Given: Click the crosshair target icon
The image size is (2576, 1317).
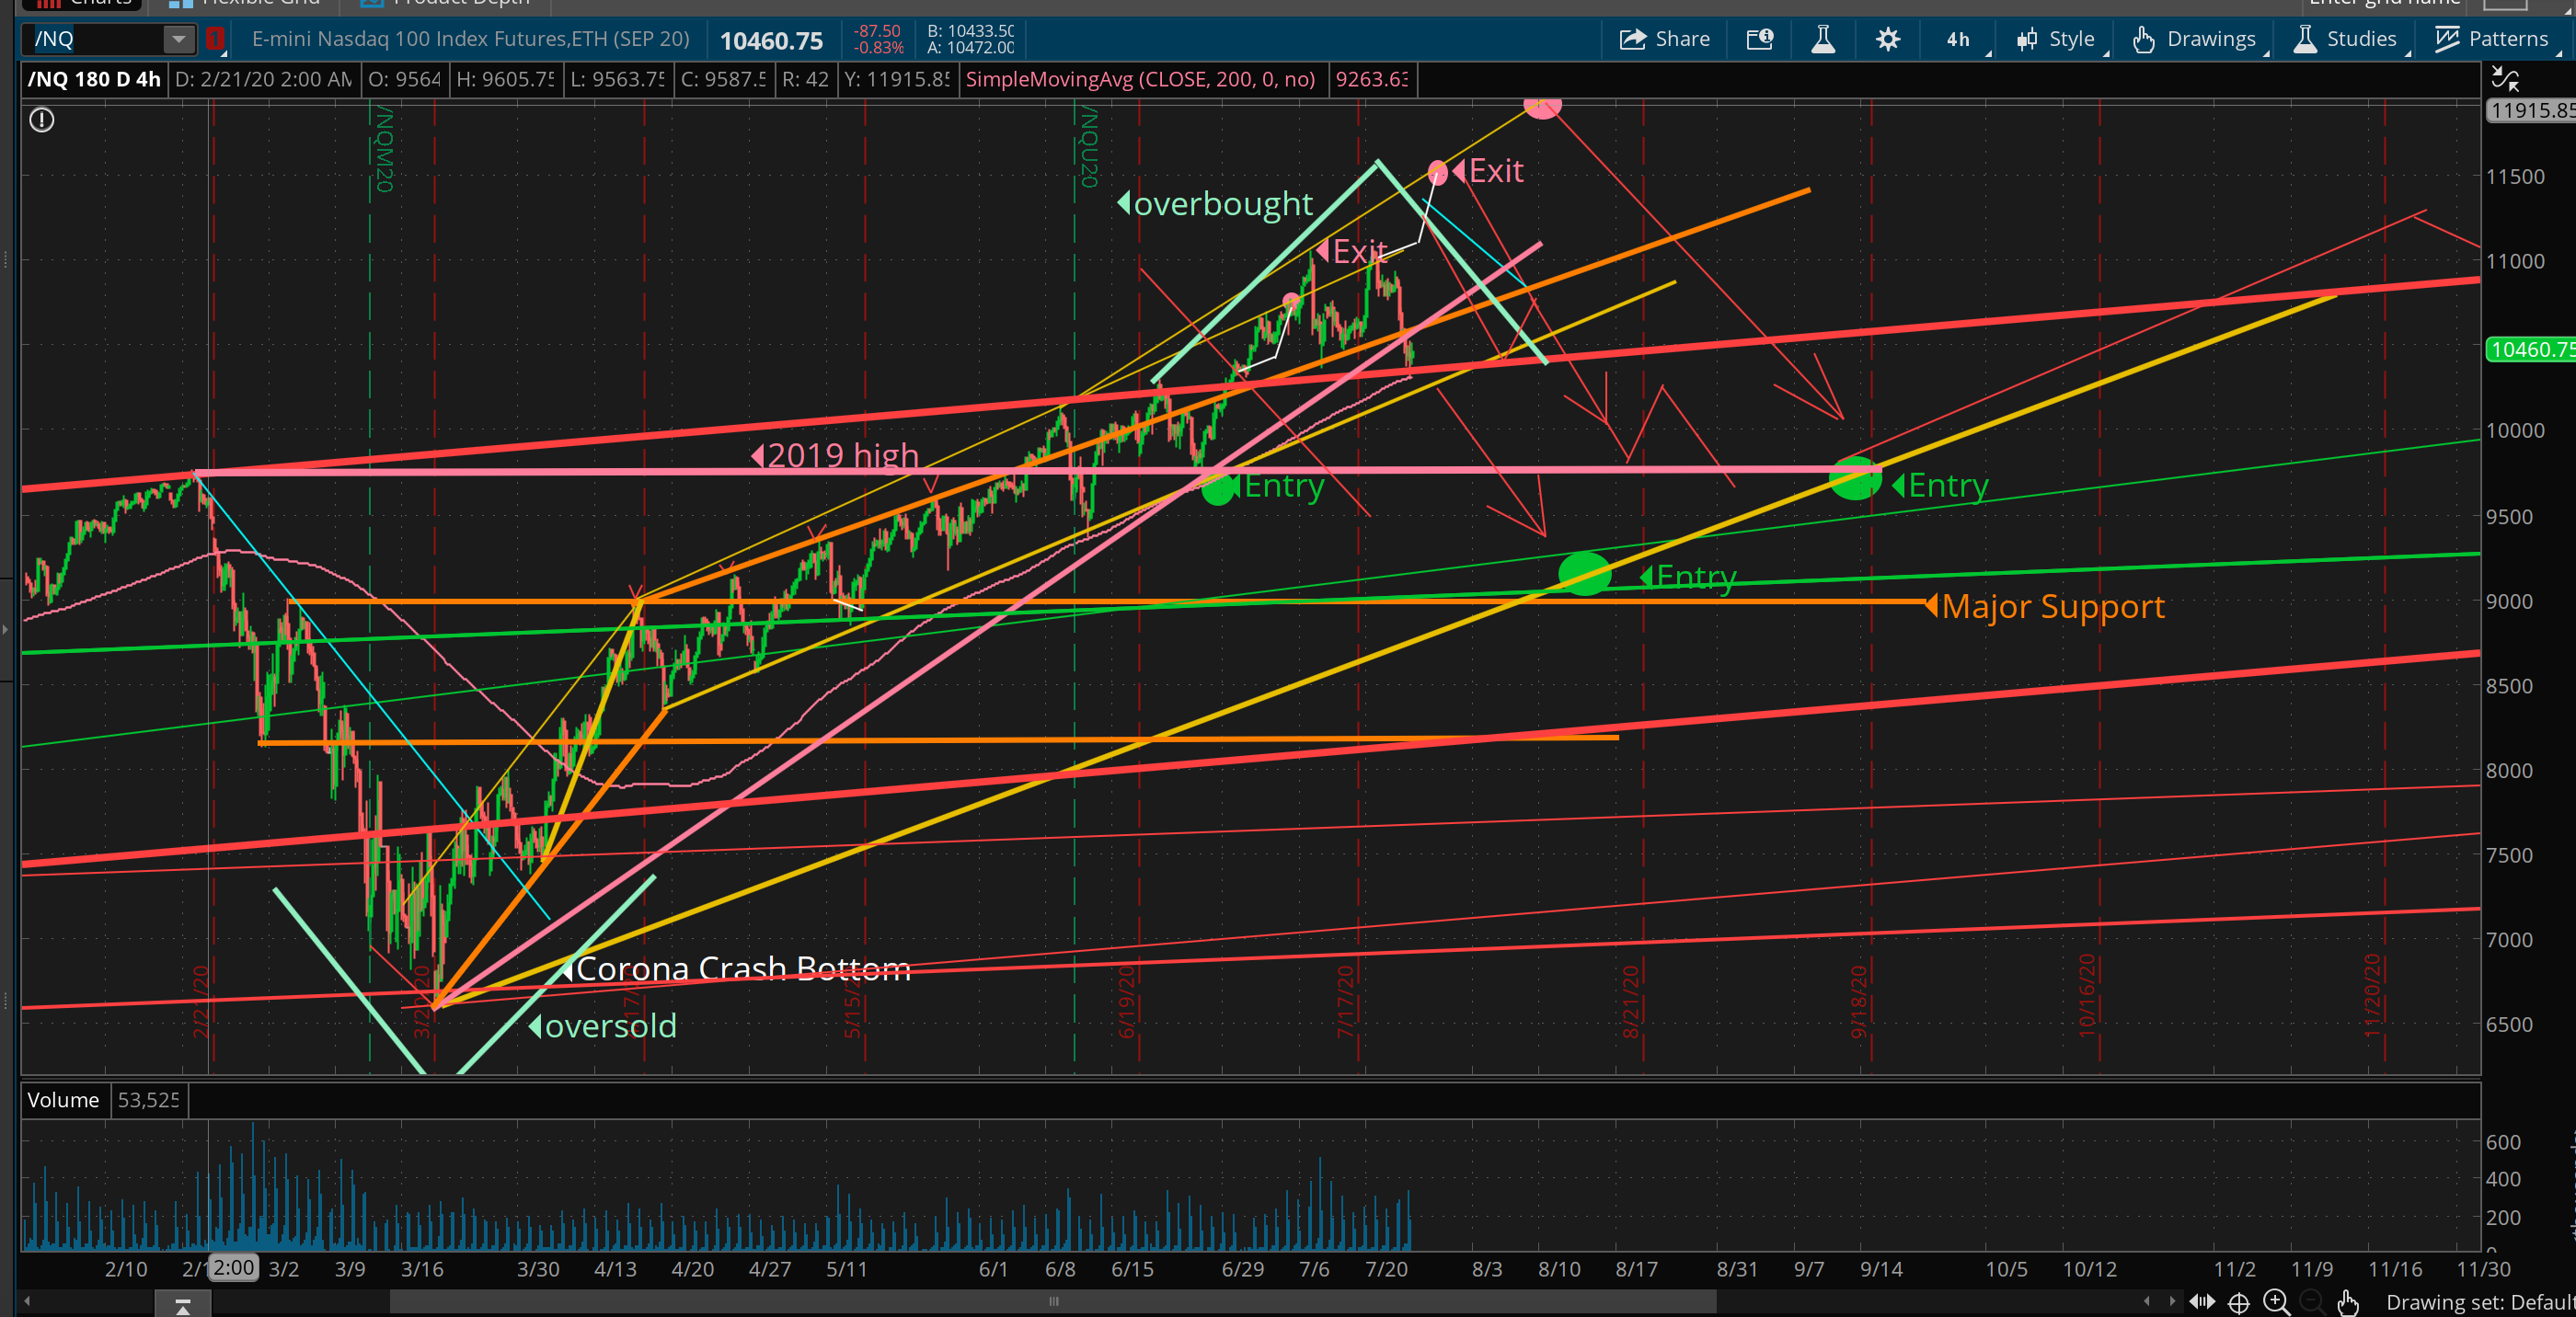Looking at the screenshot, I should [2239, 1302].
